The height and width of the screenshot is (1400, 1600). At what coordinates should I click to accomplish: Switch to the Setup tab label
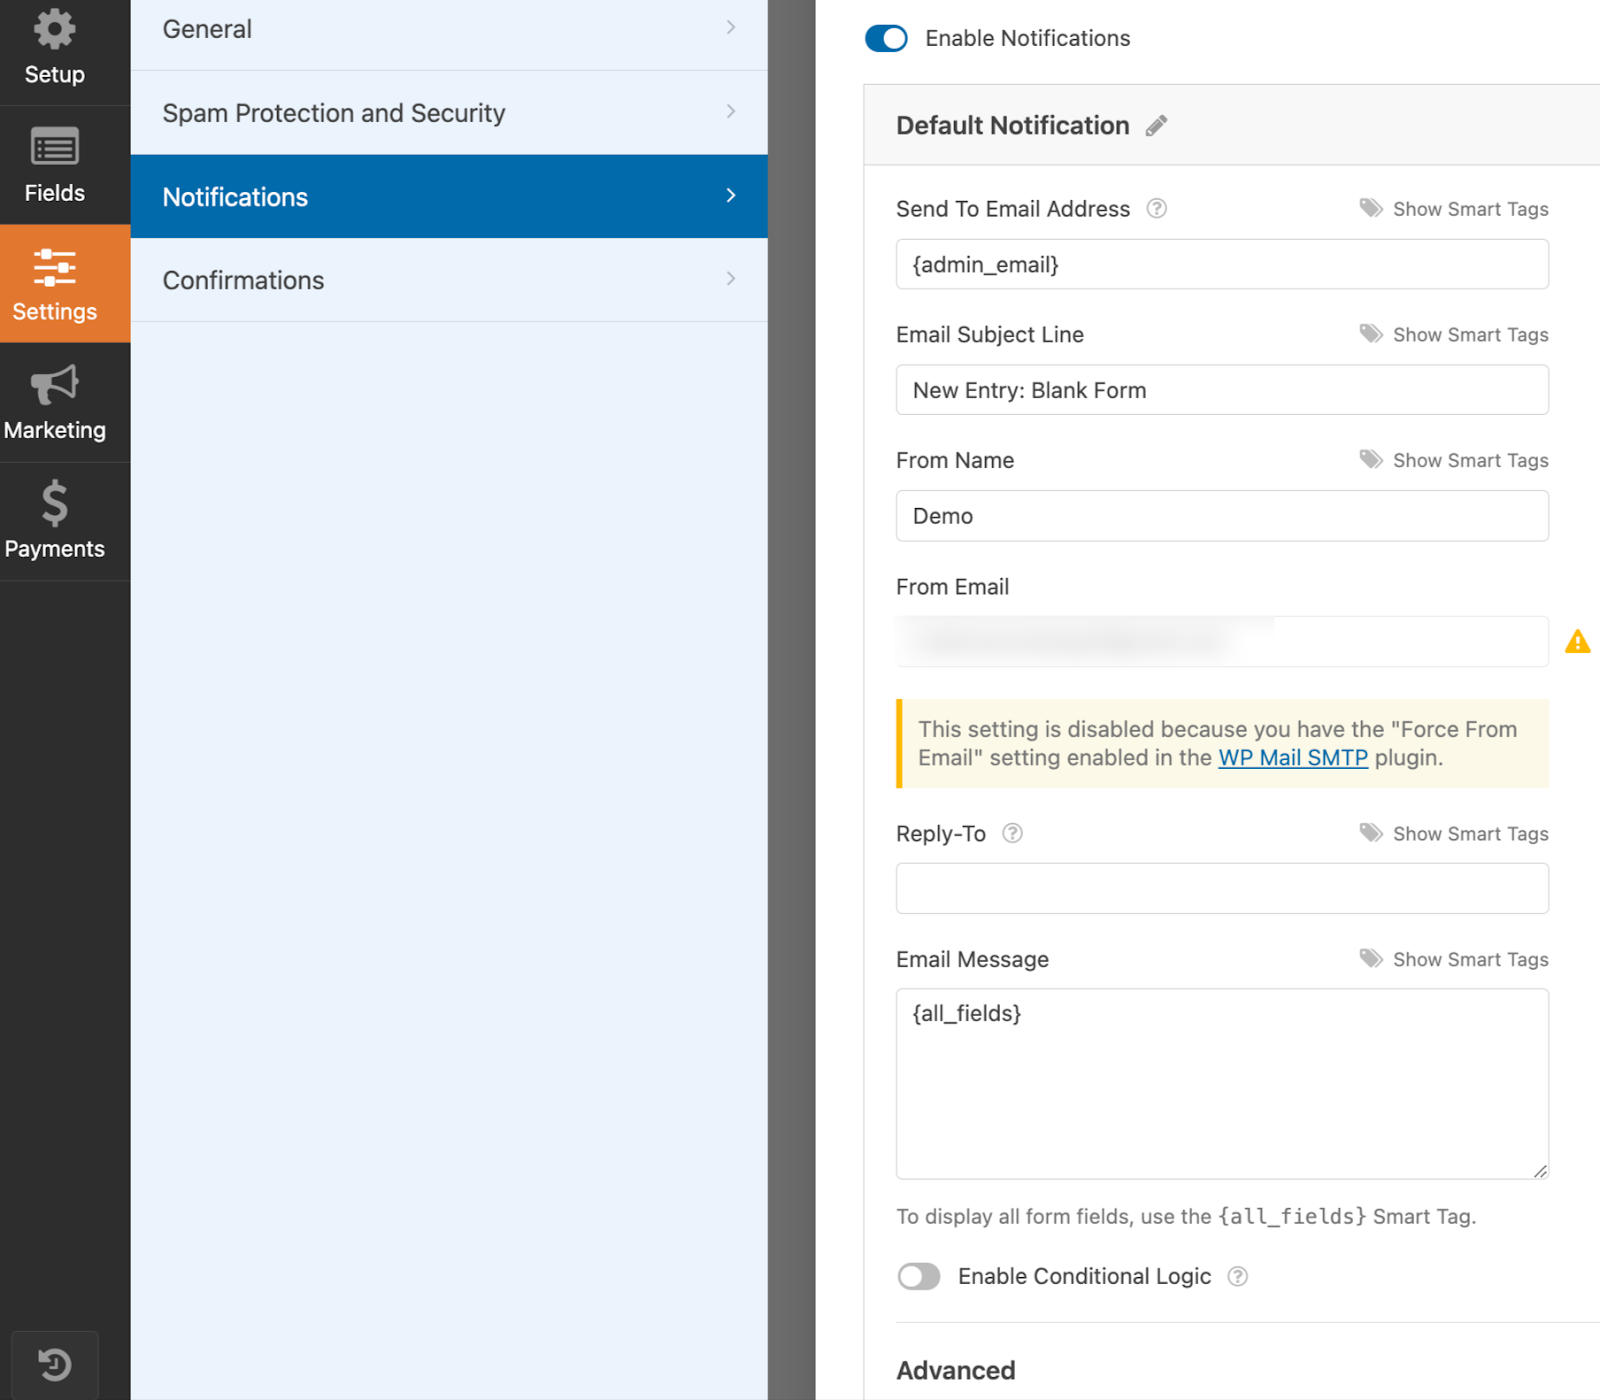click(54, 75)
